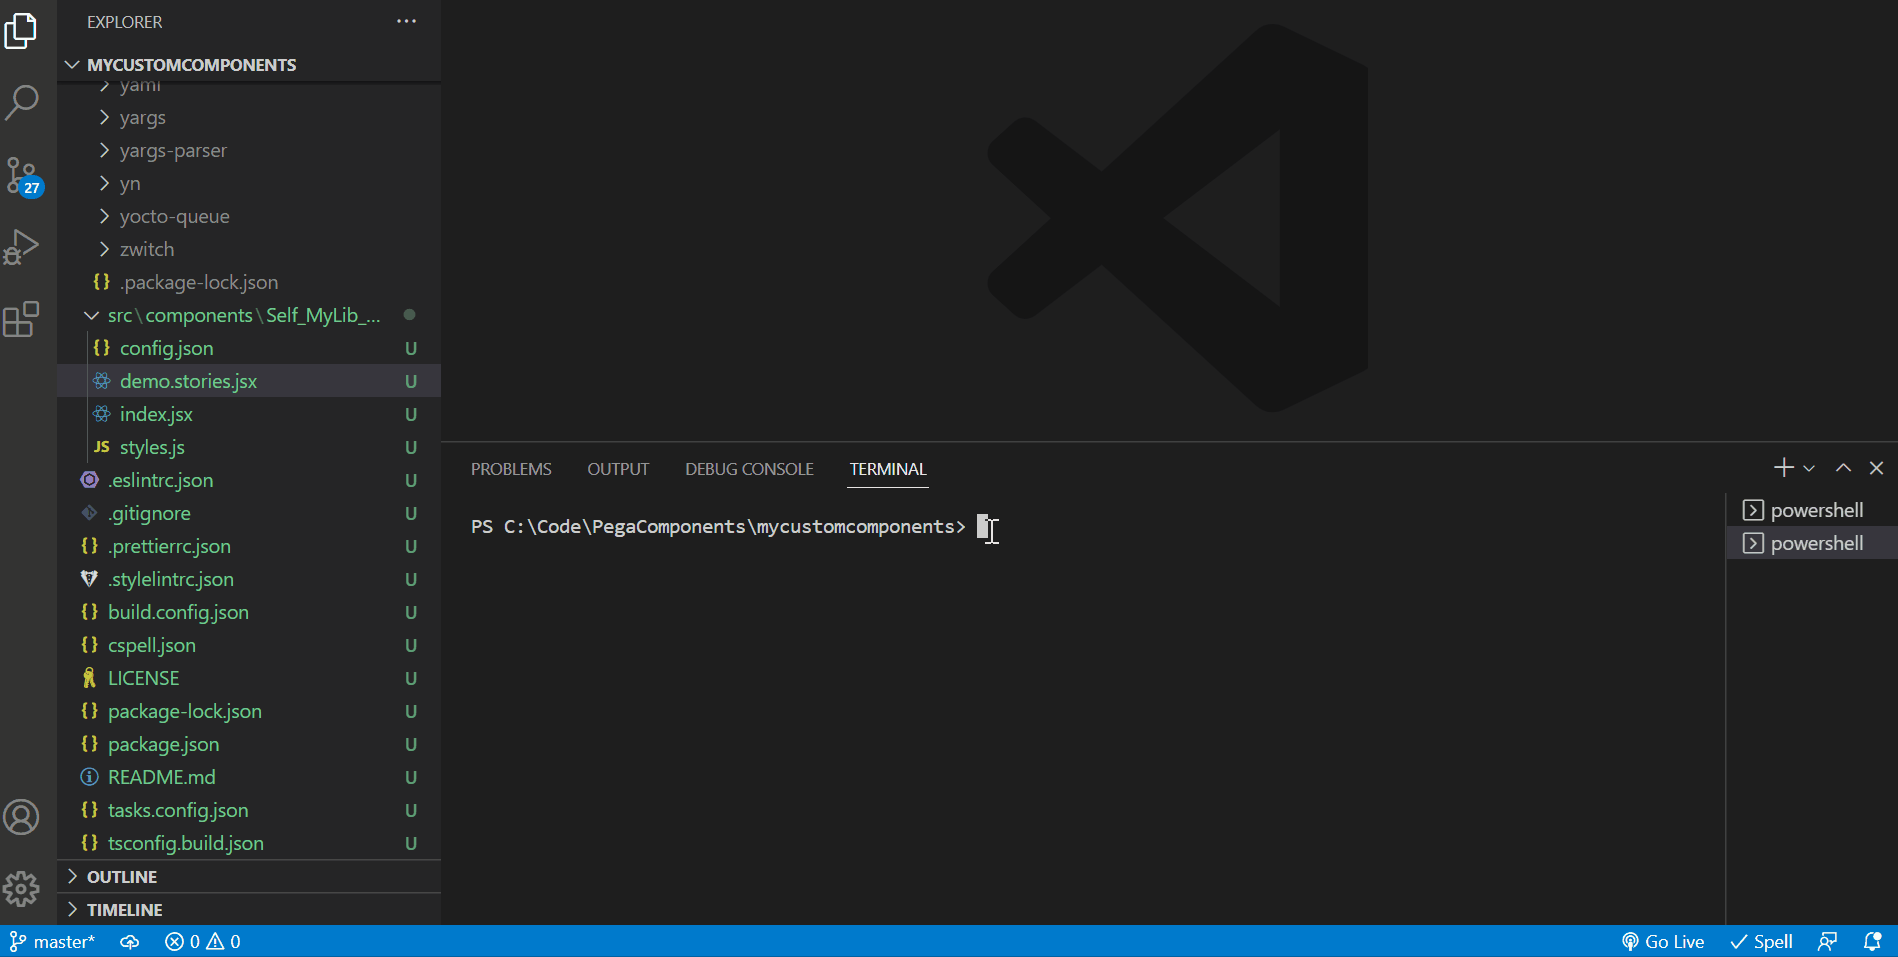Open .gitignore file

pos(249,514)
